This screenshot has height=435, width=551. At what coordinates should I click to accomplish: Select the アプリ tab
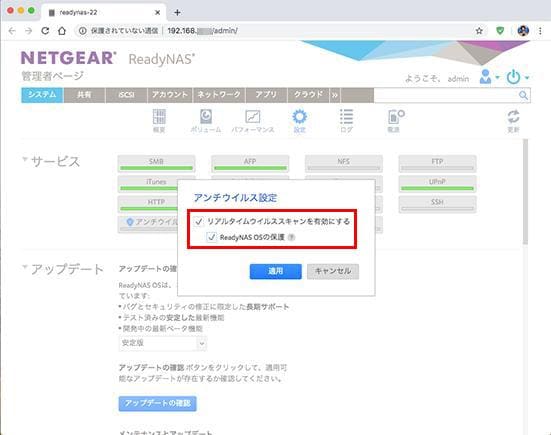point(266,95)
